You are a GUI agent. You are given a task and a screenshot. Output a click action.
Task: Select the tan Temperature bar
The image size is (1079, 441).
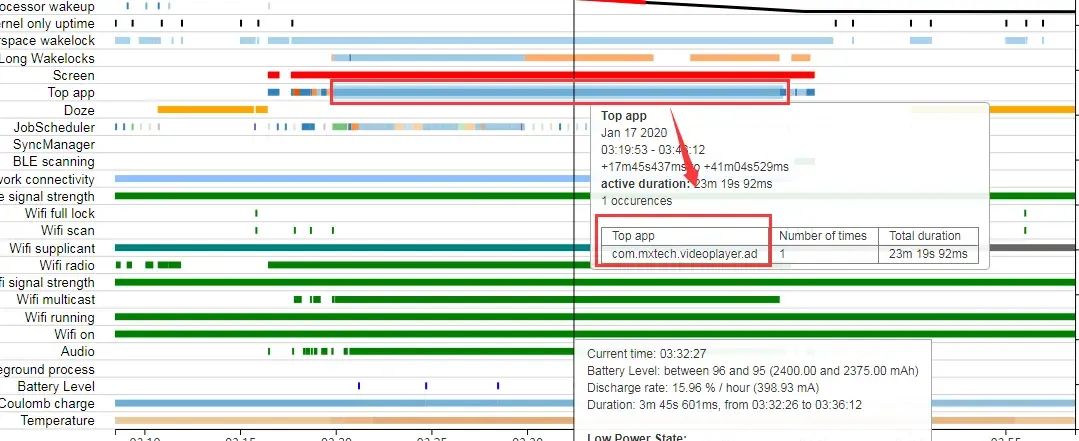point(344,420)
